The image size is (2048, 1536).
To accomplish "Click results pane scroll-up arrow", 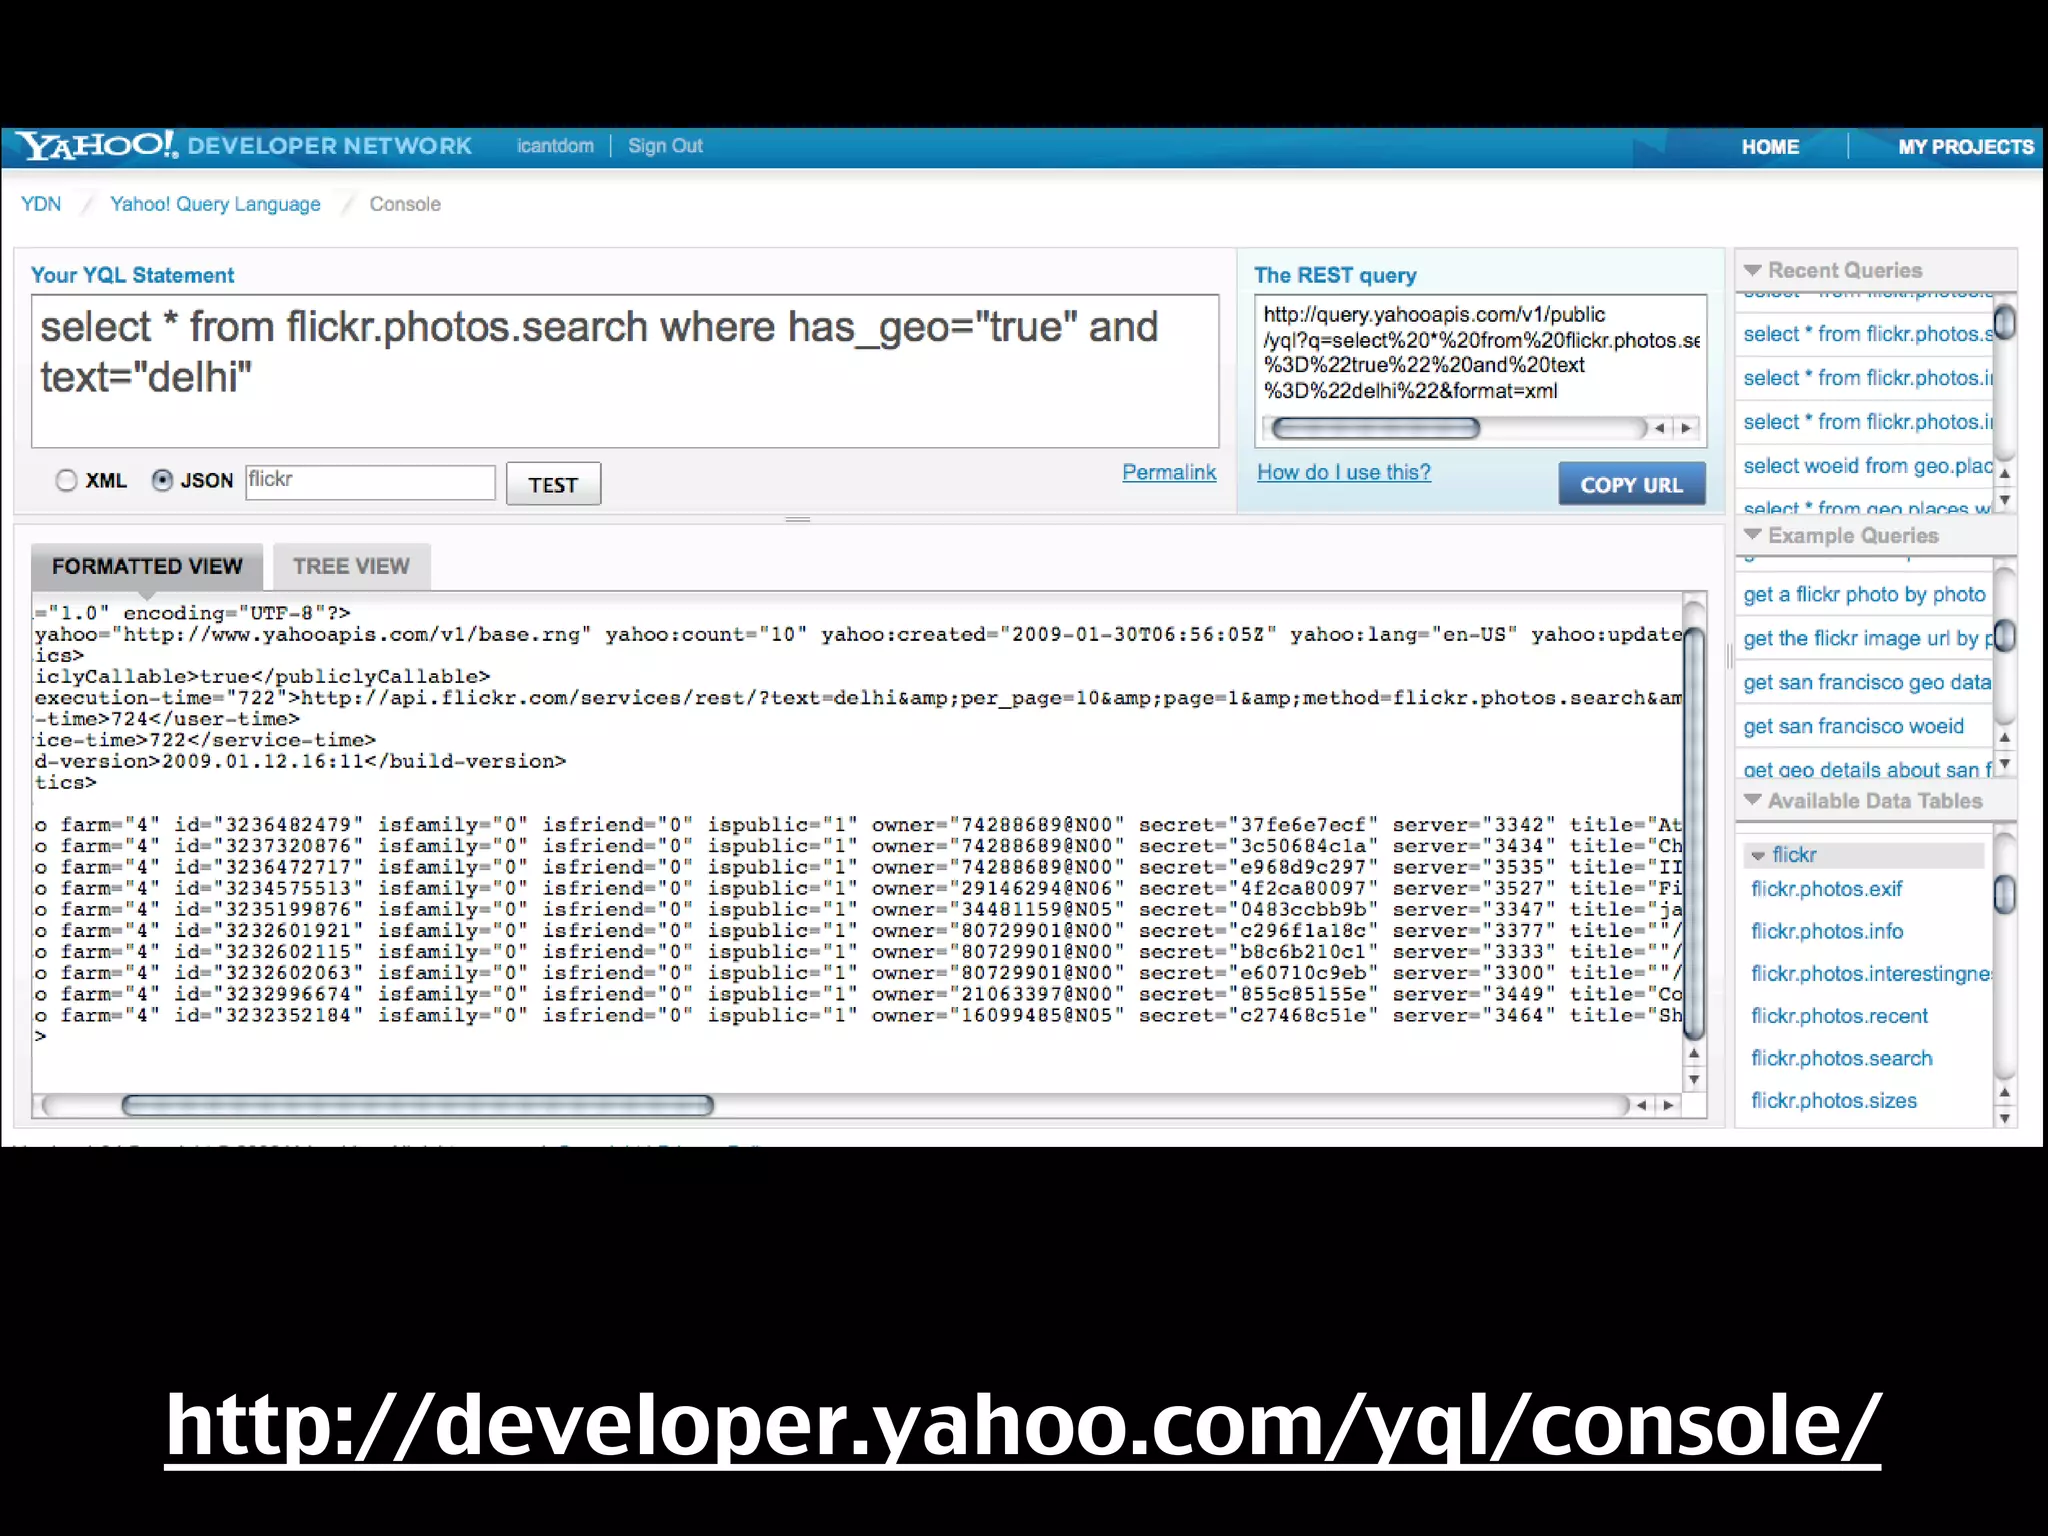I will [1694, 1054].
